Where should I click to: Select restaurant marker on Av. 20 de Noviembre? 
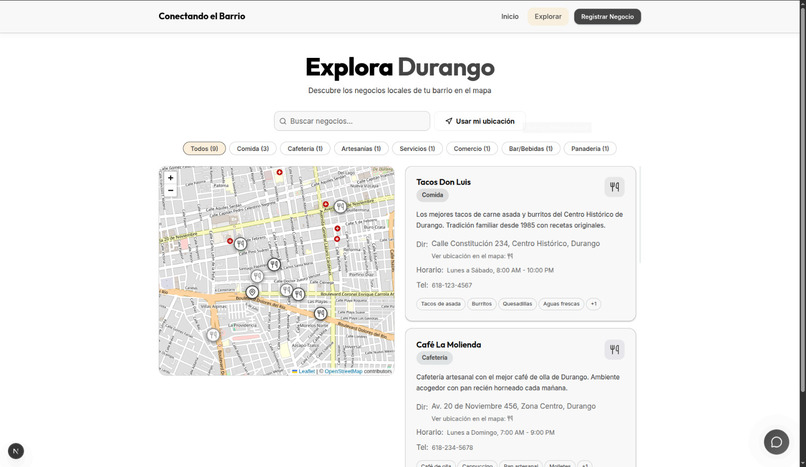click(340, 207)
